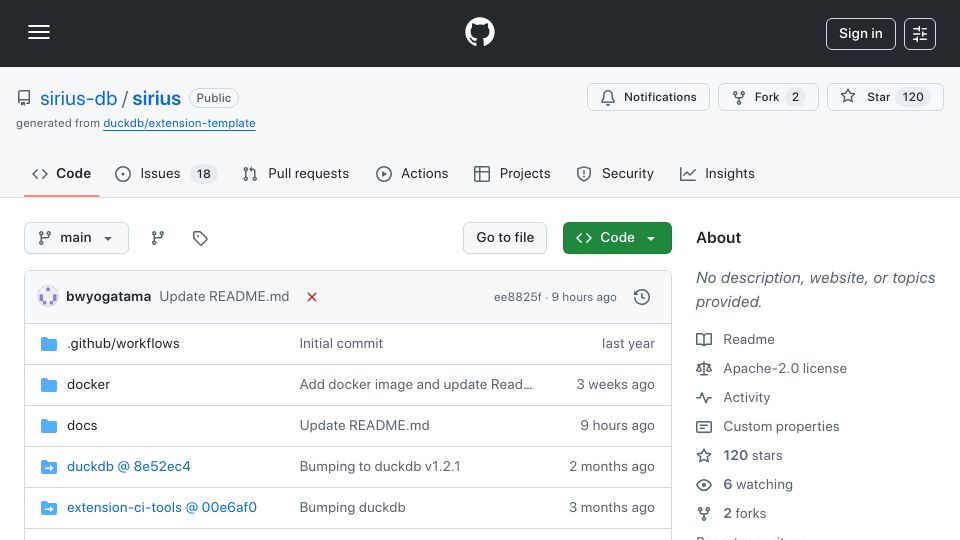Click the folder icon beside docs

pos(49,426)
